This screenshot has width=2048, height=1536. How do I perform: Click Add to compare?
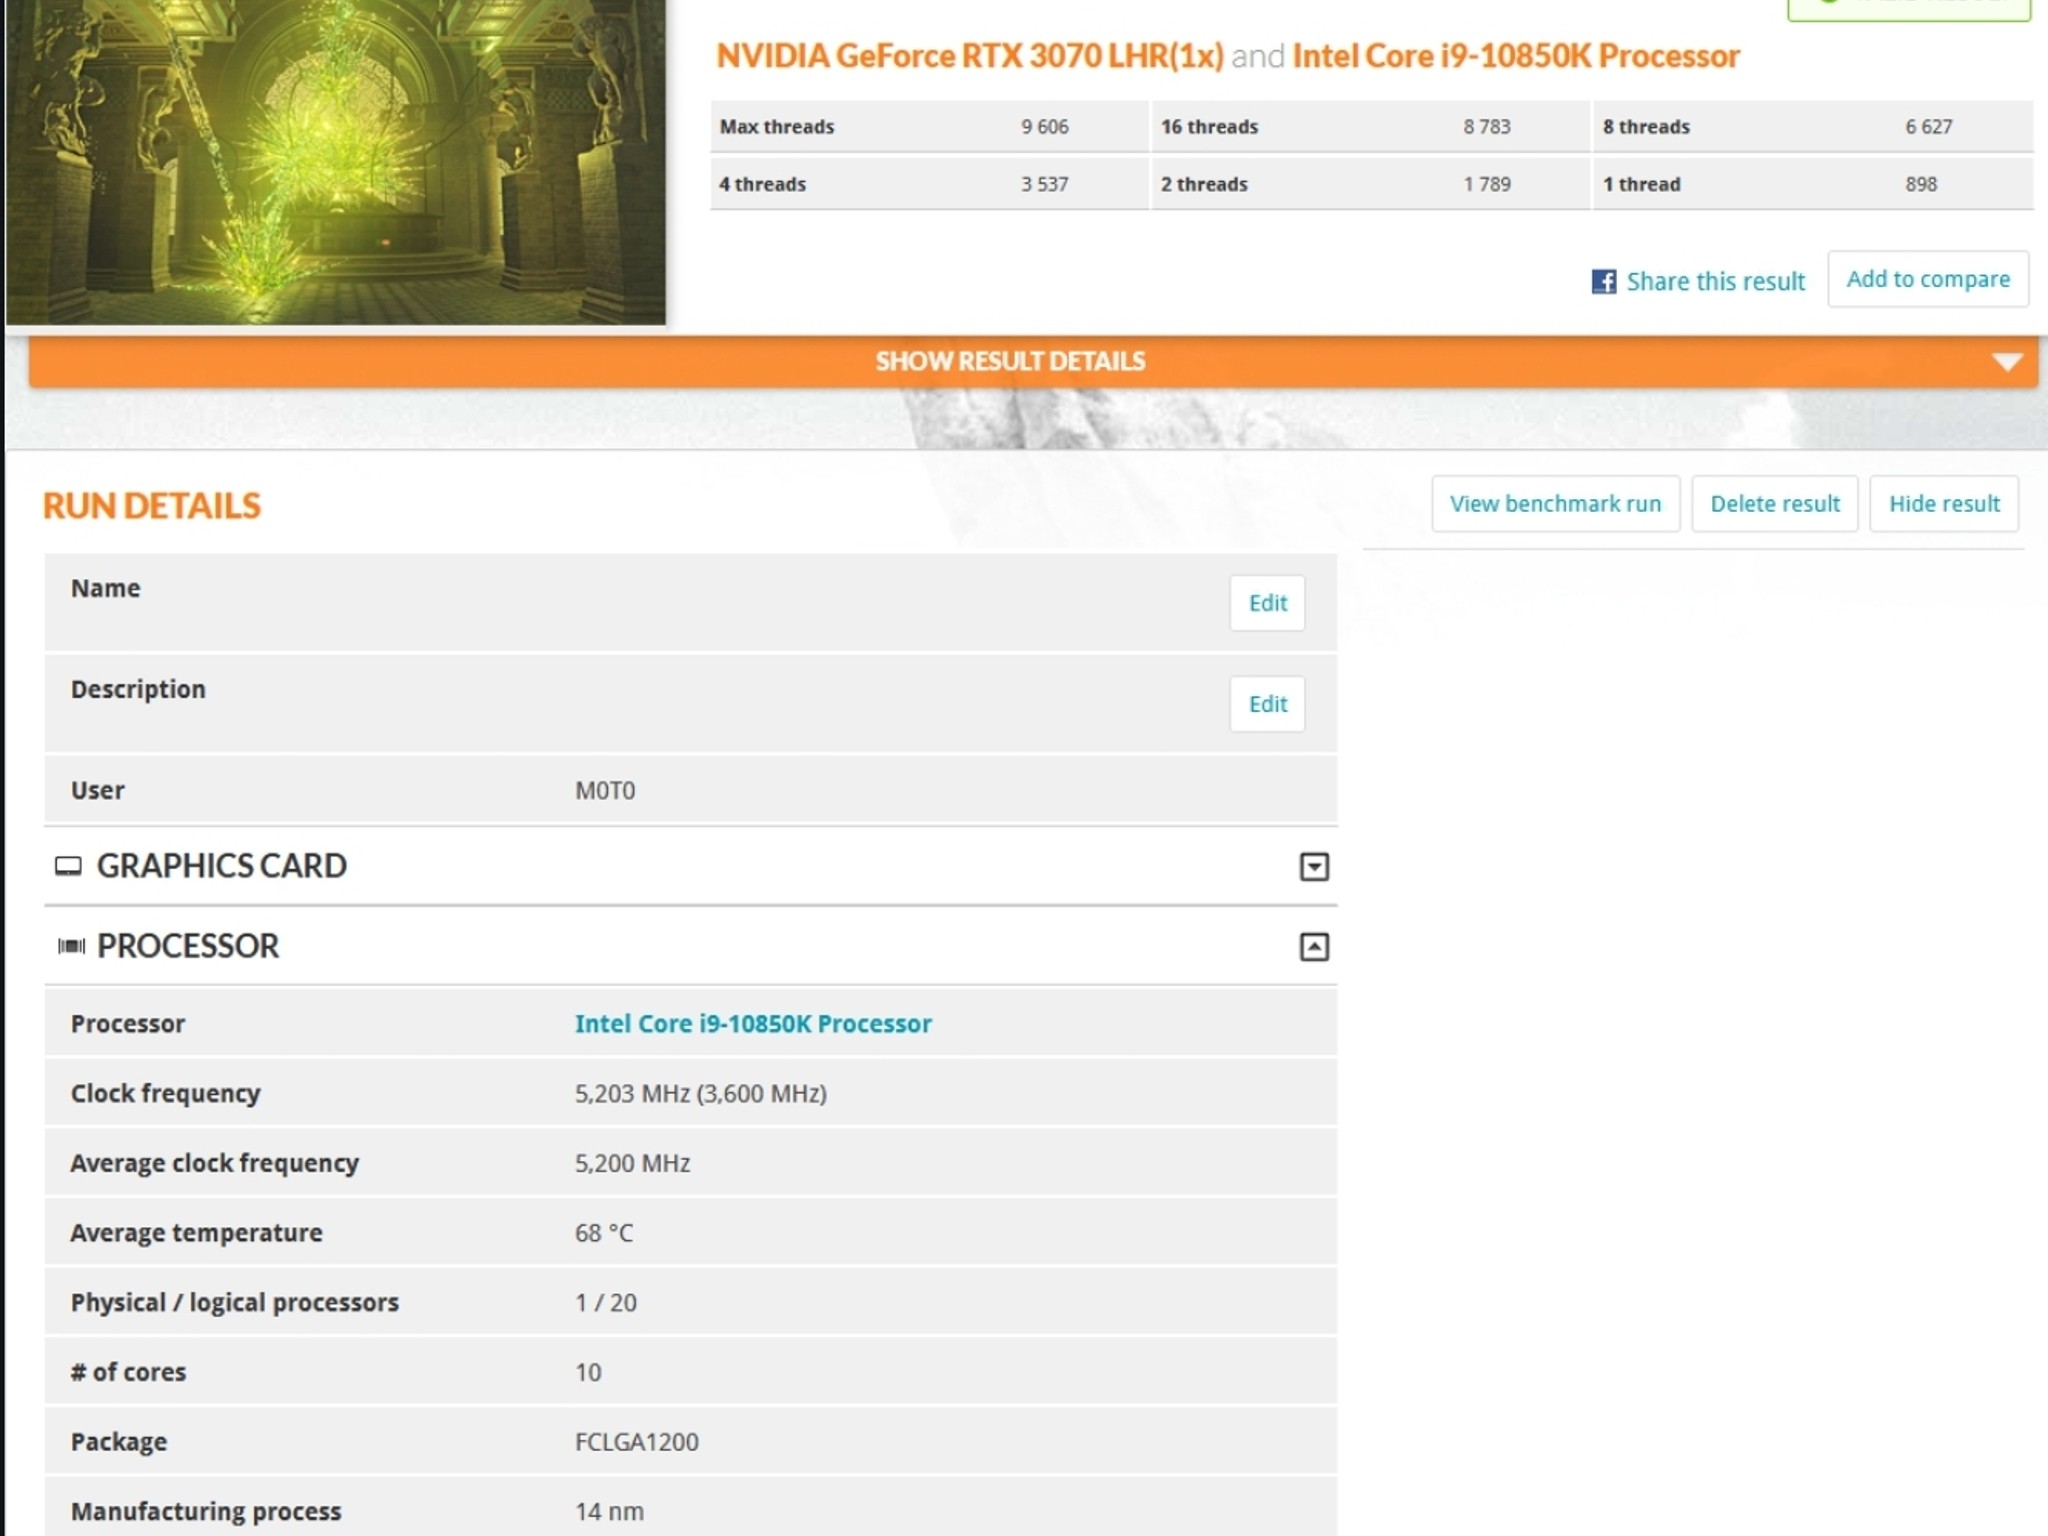tap(1927, 279)
